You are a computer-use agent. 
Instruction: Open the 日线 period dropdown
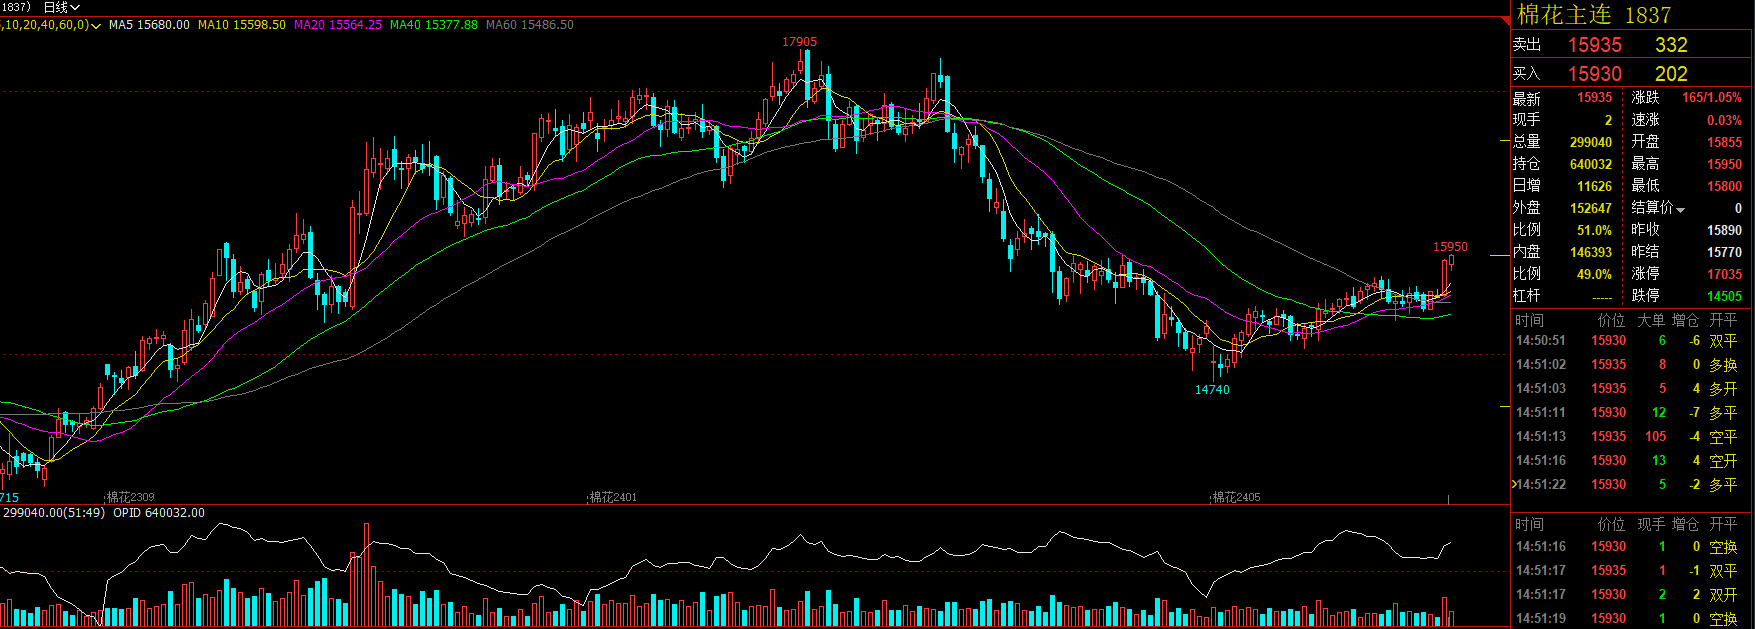[61, 7]
